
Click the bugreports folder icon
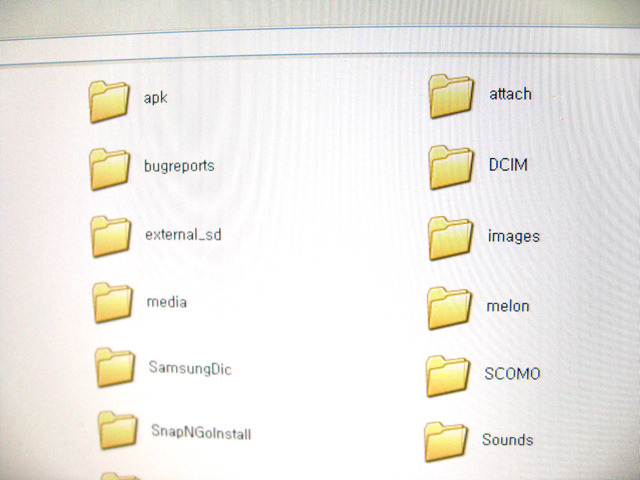(x=110, y=168)
